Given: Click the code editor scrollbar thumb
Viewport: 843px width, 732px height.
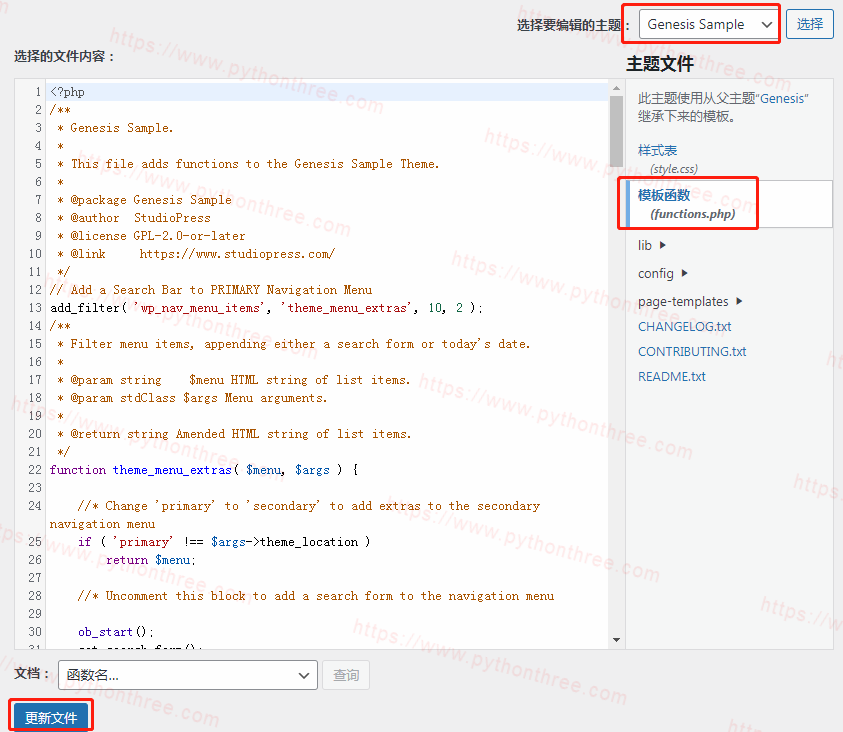Looking at the screenshot, I should pos(616,132).
